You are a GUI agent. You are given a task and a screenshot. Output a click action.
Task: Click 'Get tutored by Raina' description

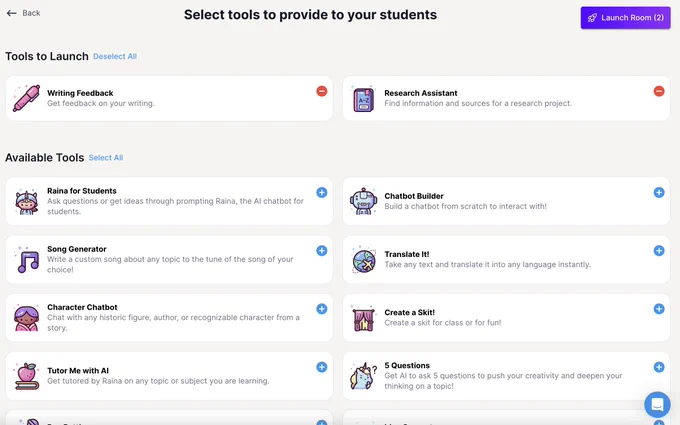pos(158,381)
